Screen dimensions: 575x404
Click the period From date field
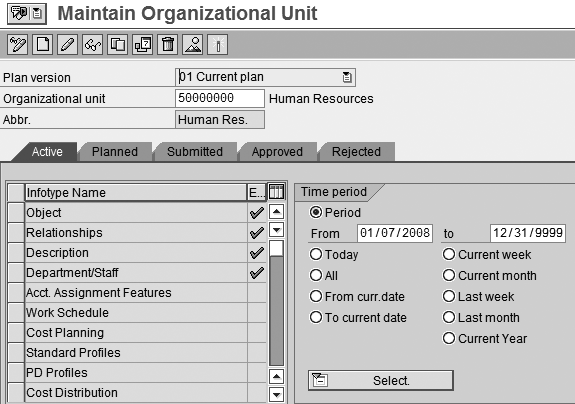[395, 233]
